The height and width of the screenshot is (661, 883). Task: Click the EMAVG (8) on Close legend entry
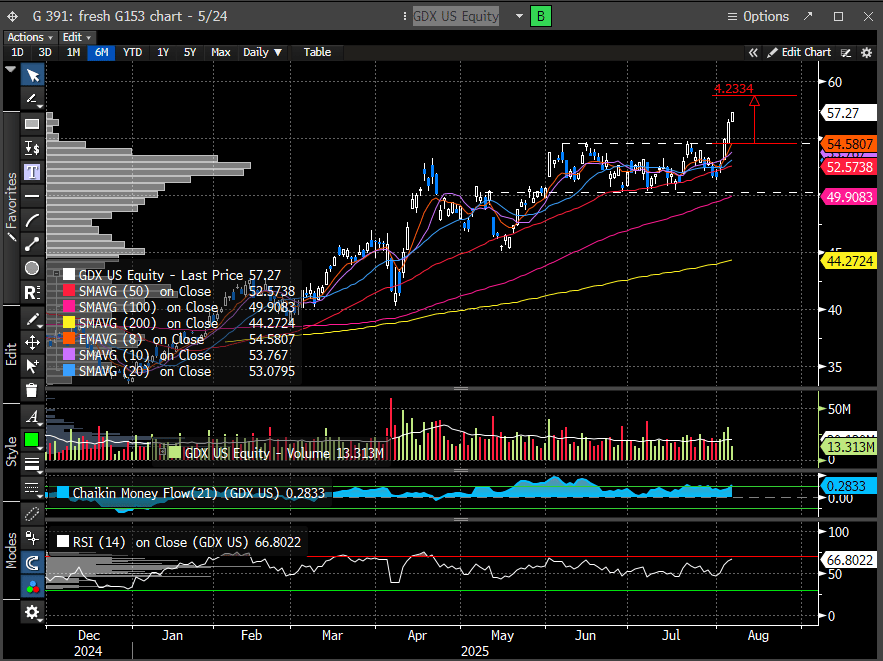141,339
